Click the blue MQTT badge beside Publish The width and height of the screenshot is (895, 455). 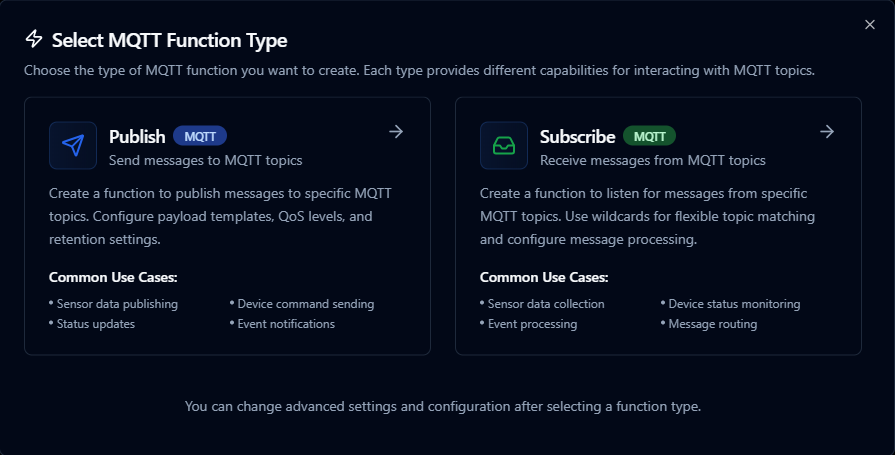click(x=200, y=136)
